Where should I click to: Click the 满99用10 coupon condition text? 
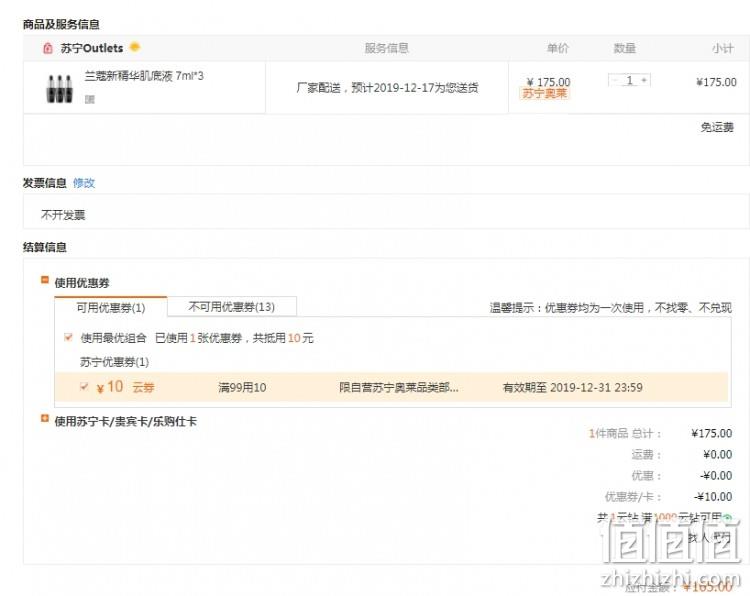click(242, 387)
